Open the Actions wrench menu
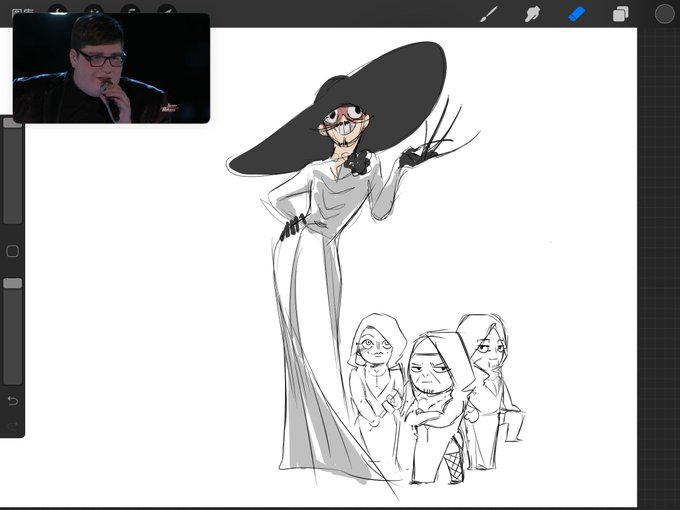This screenshot has width=680, height=510. click(57, 10)
